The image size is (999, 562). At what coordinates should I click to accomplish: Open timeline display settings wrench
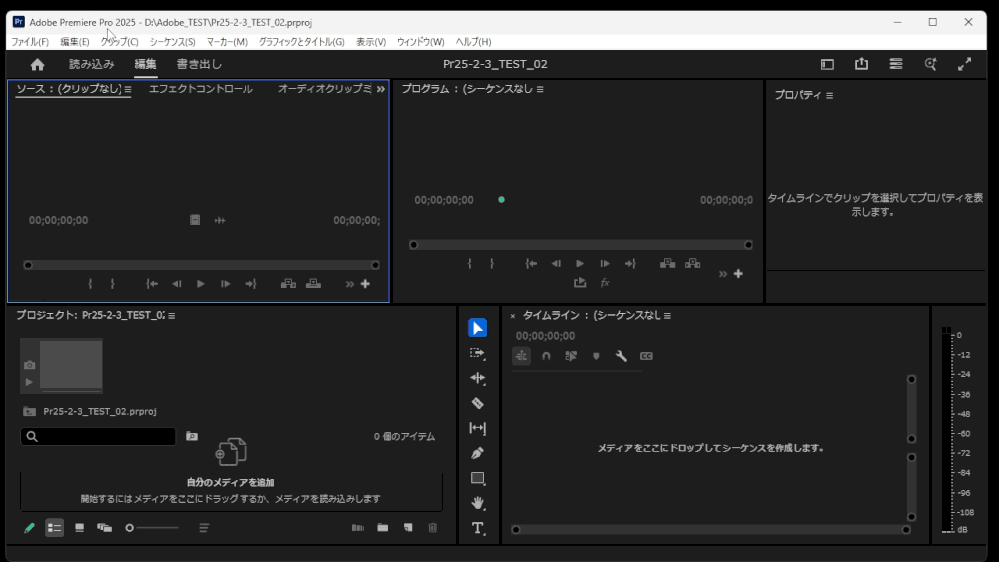click(621, 356)
